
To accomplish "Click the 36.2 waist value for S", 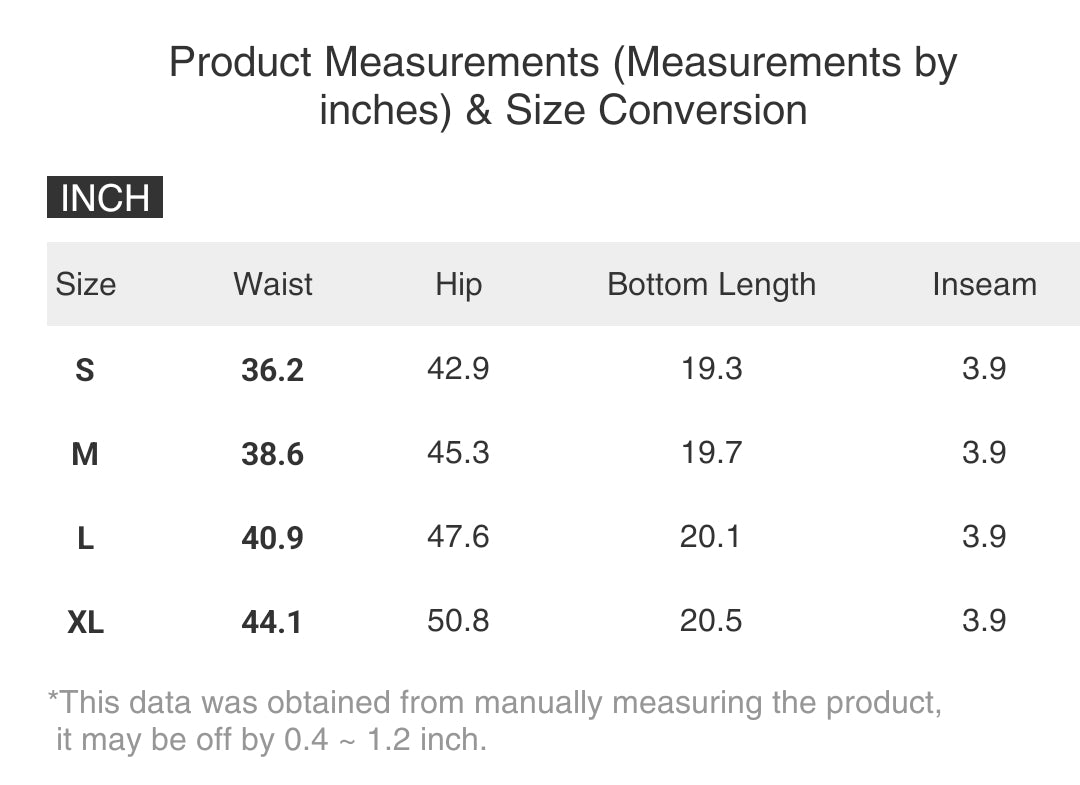I will [x=272, y=371].
